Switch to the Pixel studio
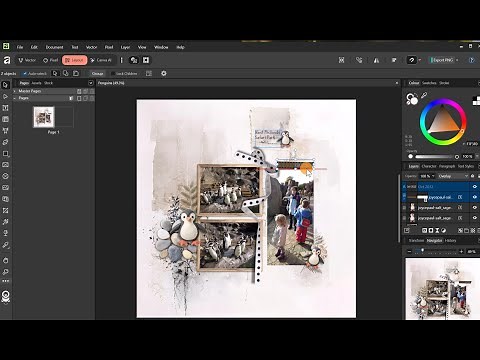This screenshot has height=360, width=480. click(51, 60)
